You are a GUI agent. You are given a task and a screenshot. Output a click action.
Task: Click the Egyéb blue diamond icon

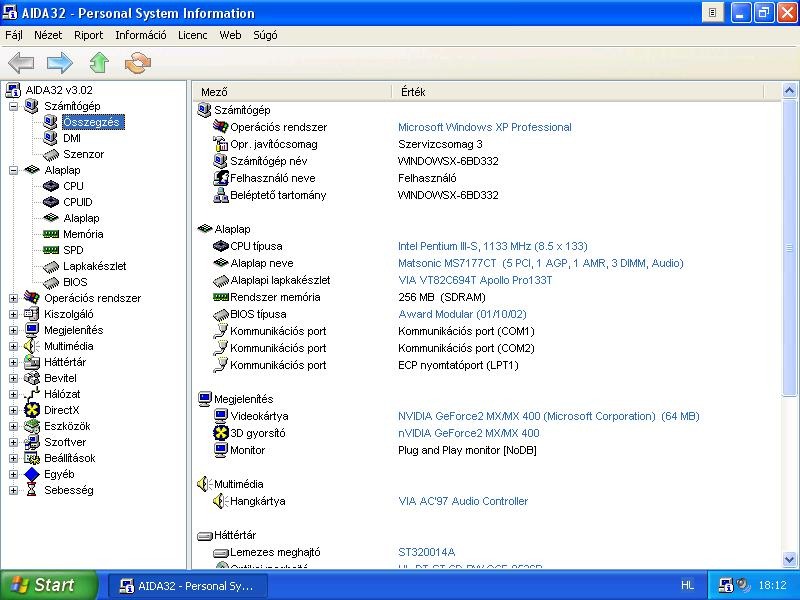pos(32,474)
